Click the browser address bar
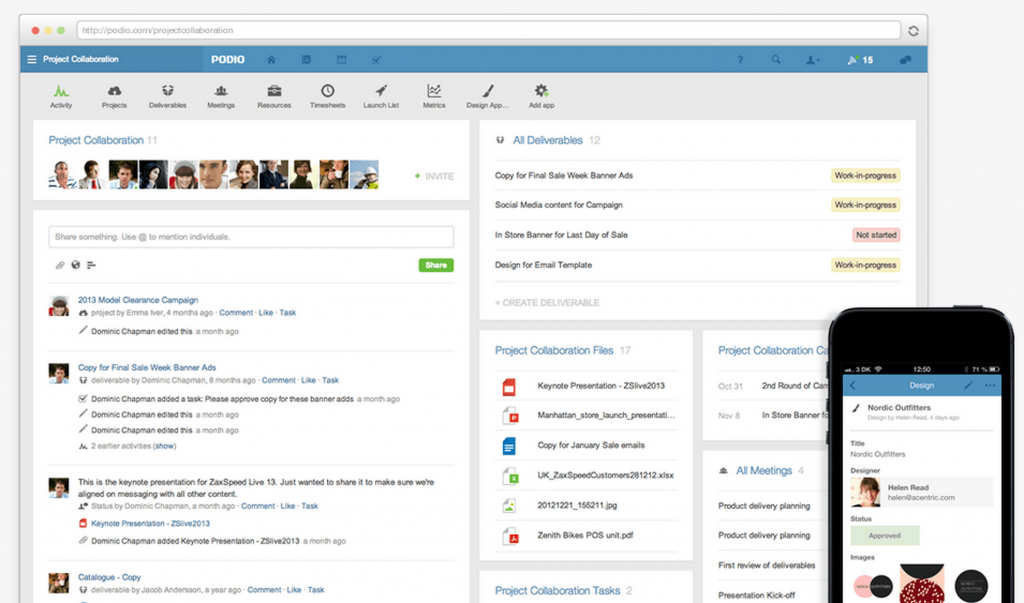This screenshot has width=1024, height=603. [x=488, y=30]
